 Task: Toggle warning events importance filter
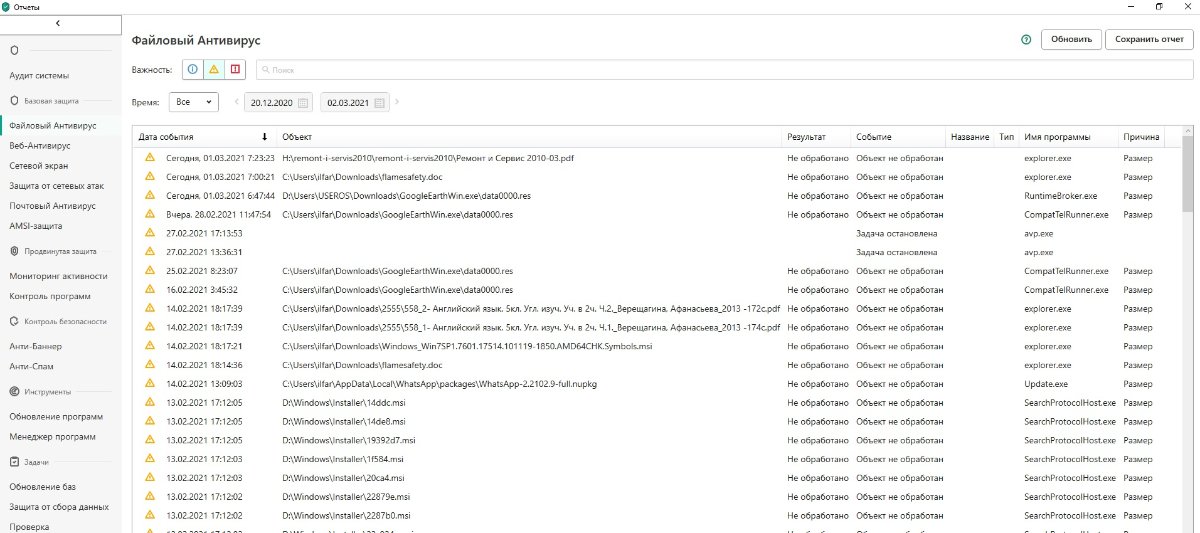(213, 70)
